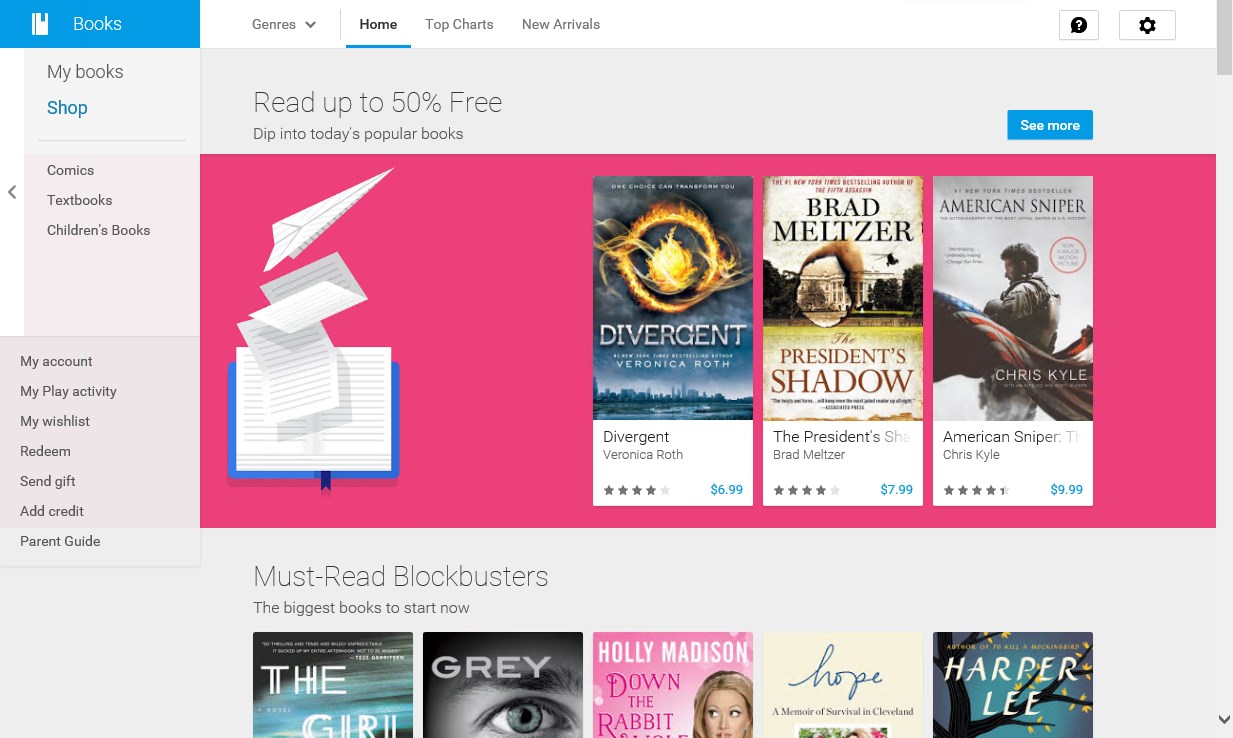Open the settings gear icon
The height and width of the screenshot is (738, 1233).
[x=1147, y=25]
